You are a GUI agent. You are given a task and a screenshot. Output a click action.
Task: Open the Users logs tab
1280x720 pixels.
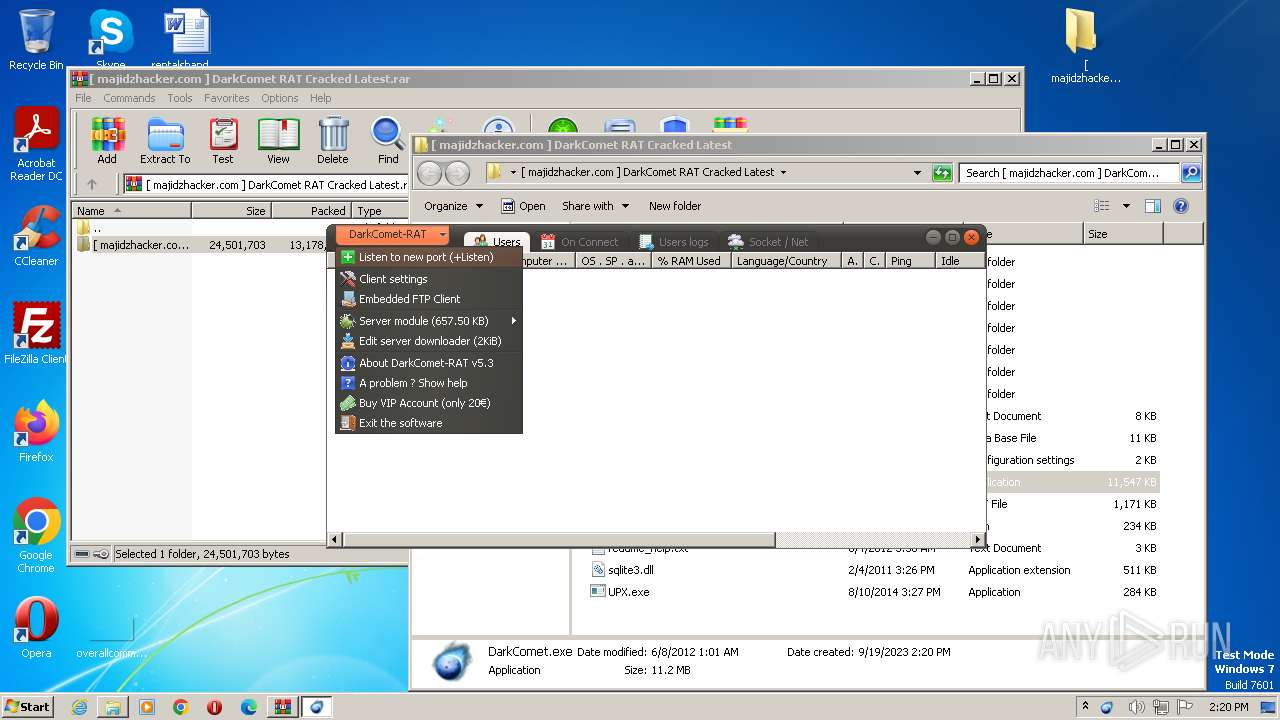tap(673, 241)
